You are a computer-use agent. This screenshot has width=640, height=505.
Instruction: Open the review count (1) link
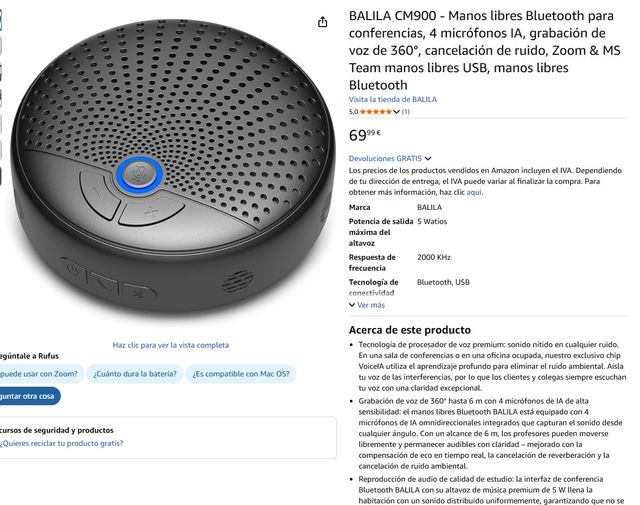[x=406, y=111]
